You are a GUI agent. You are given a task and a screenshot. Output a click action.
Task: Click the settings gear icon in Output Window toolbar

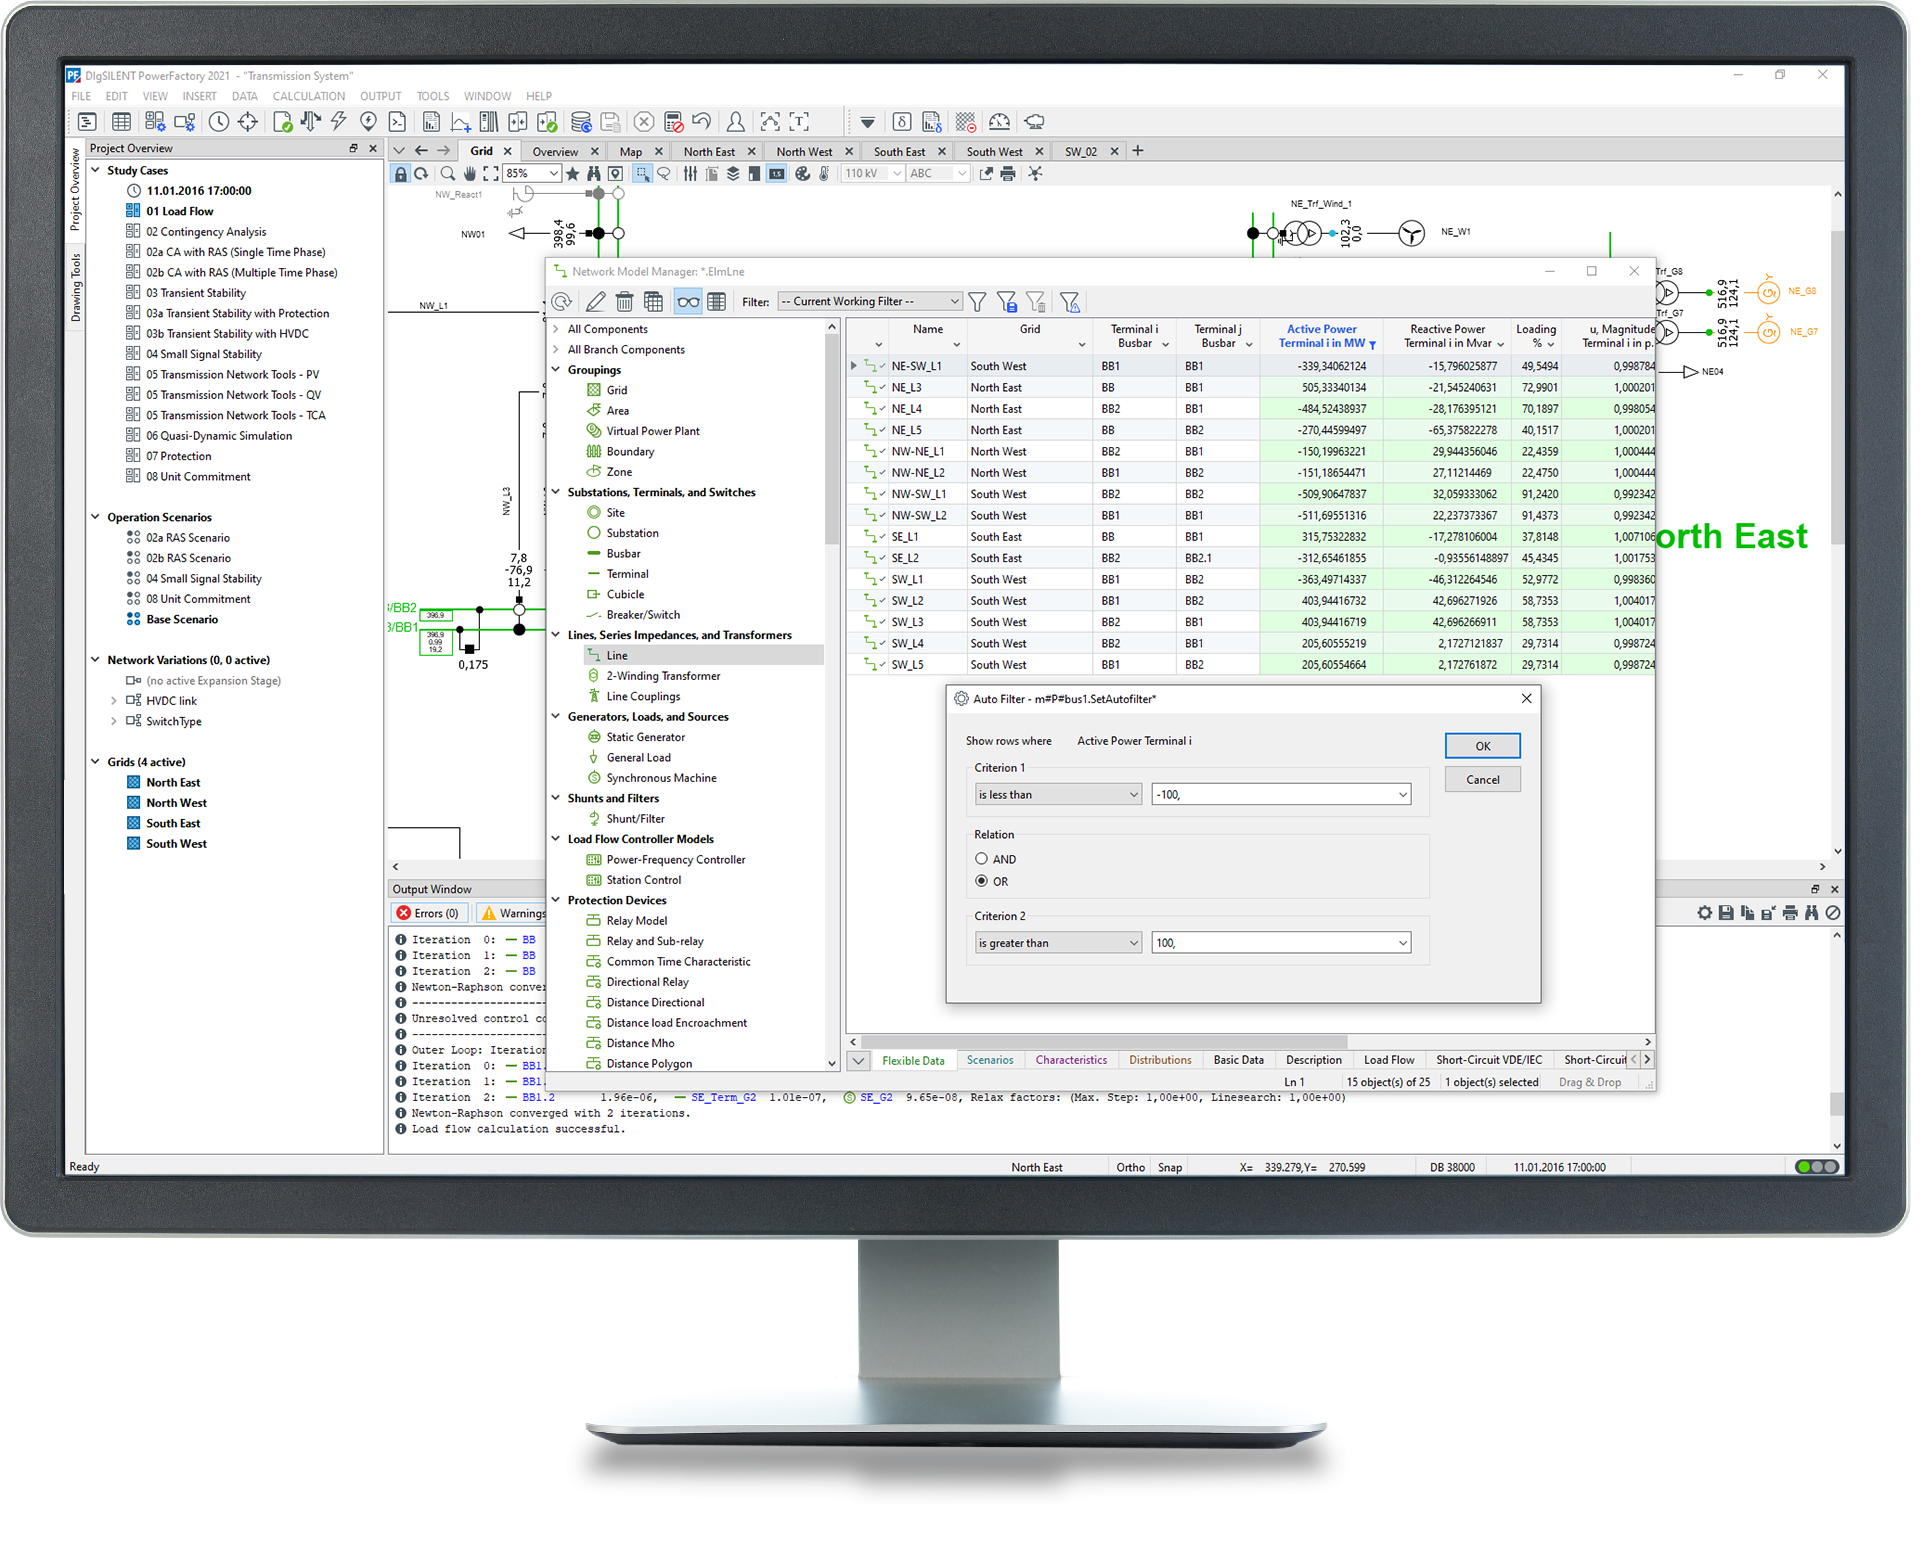tap(1706, 914)
